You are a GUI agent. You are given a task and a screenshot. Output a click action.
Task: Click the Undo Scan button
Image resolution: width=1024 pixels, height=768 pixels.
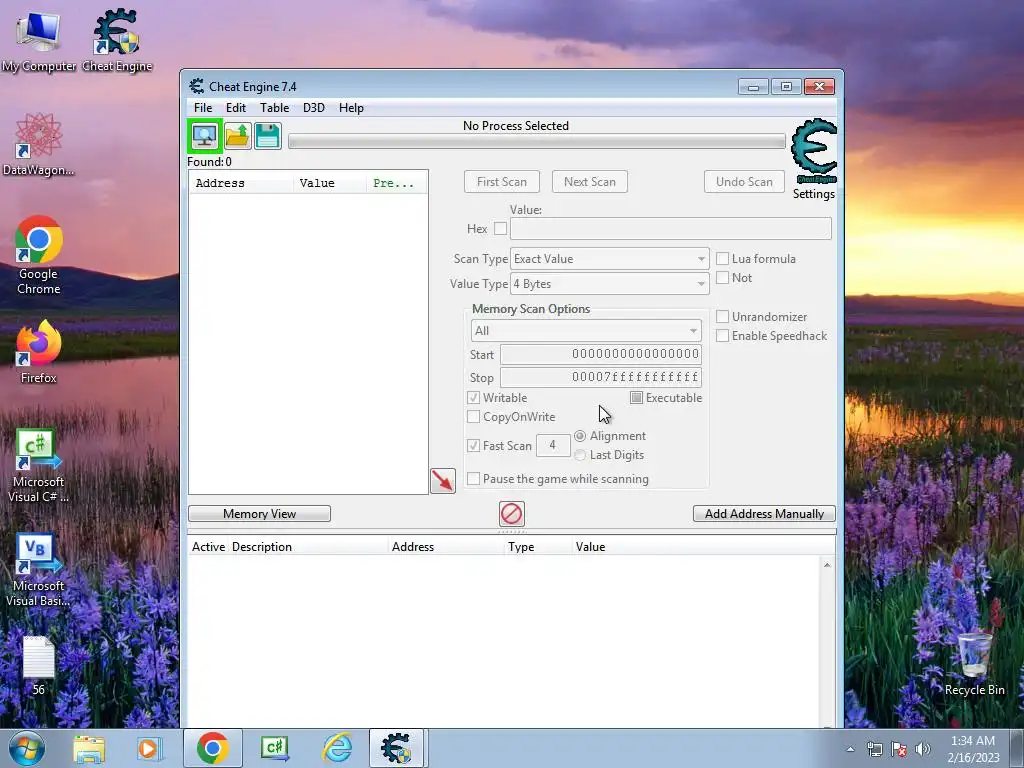(744, 182)
